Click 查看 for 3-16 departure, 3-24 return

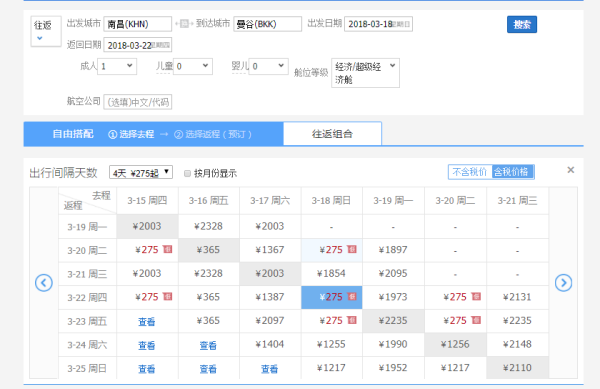pos(208,345)
